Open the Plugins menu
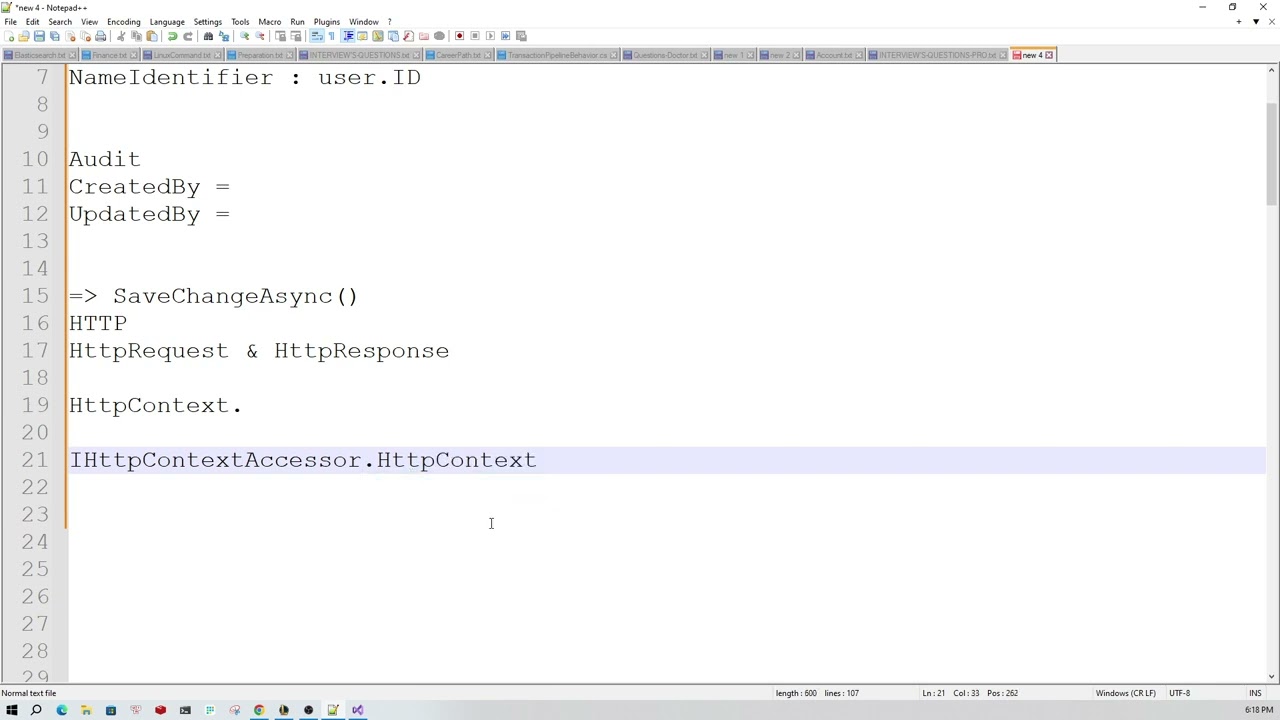The image size is (1280, 720). tap(327, 21)
